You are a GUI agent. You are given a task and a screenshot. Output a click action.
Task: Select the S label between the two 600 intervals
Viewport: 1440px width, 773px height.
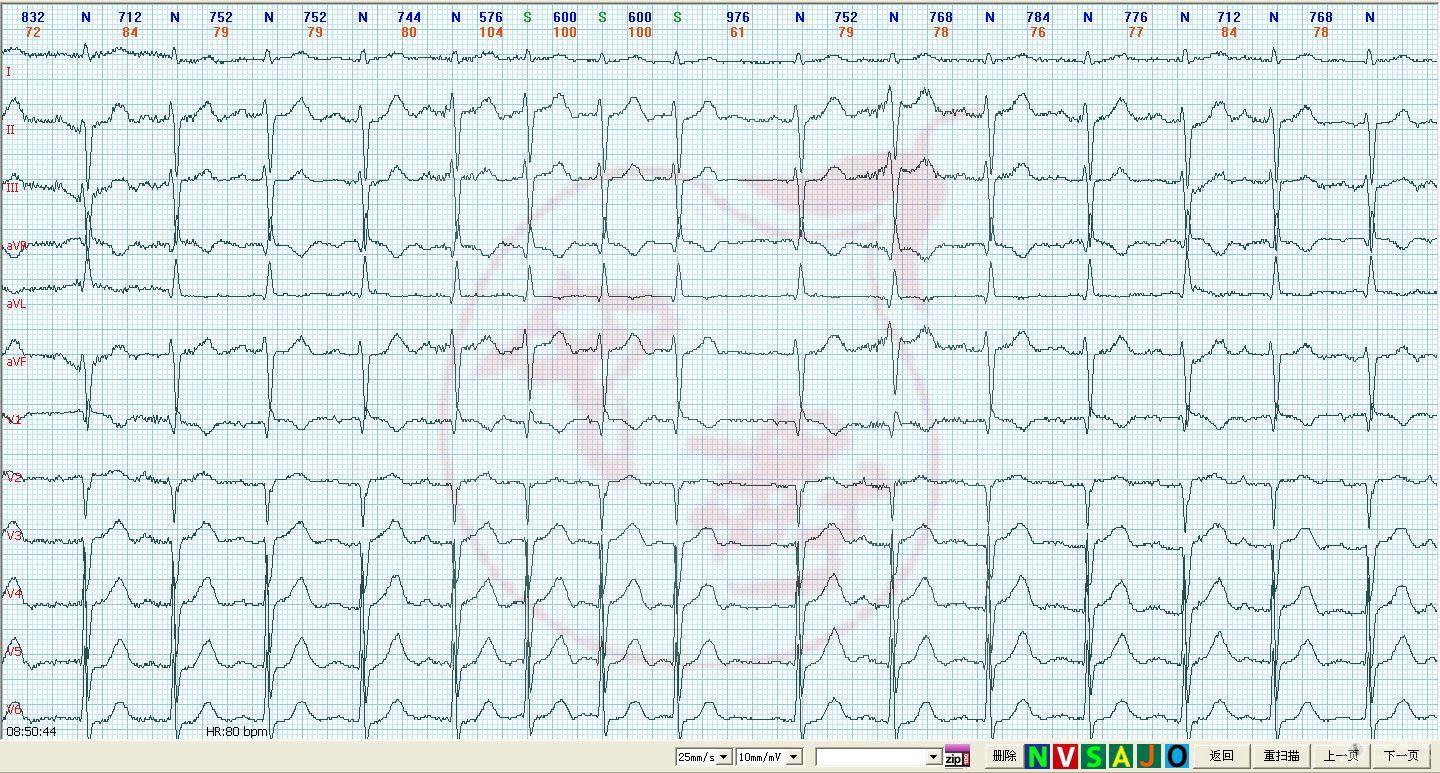pos(602,17)
